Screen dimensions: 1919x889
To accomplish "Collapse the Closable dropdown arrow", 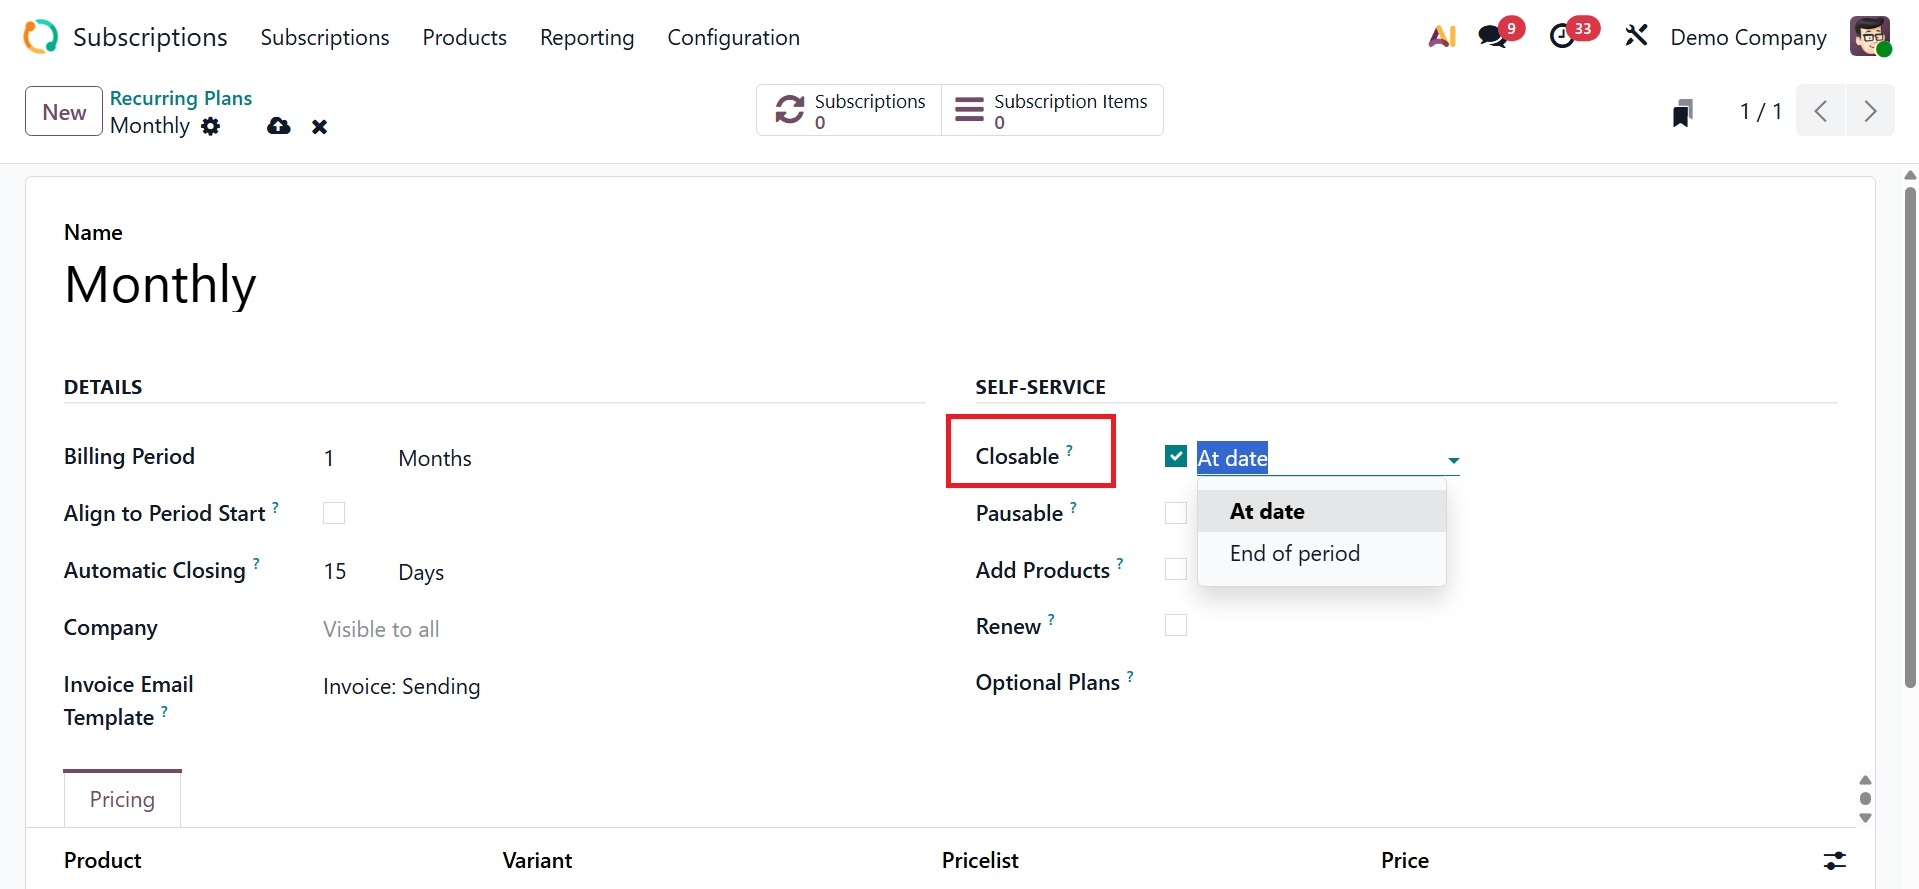I will pyautogui.click(x=1453, y=460).
